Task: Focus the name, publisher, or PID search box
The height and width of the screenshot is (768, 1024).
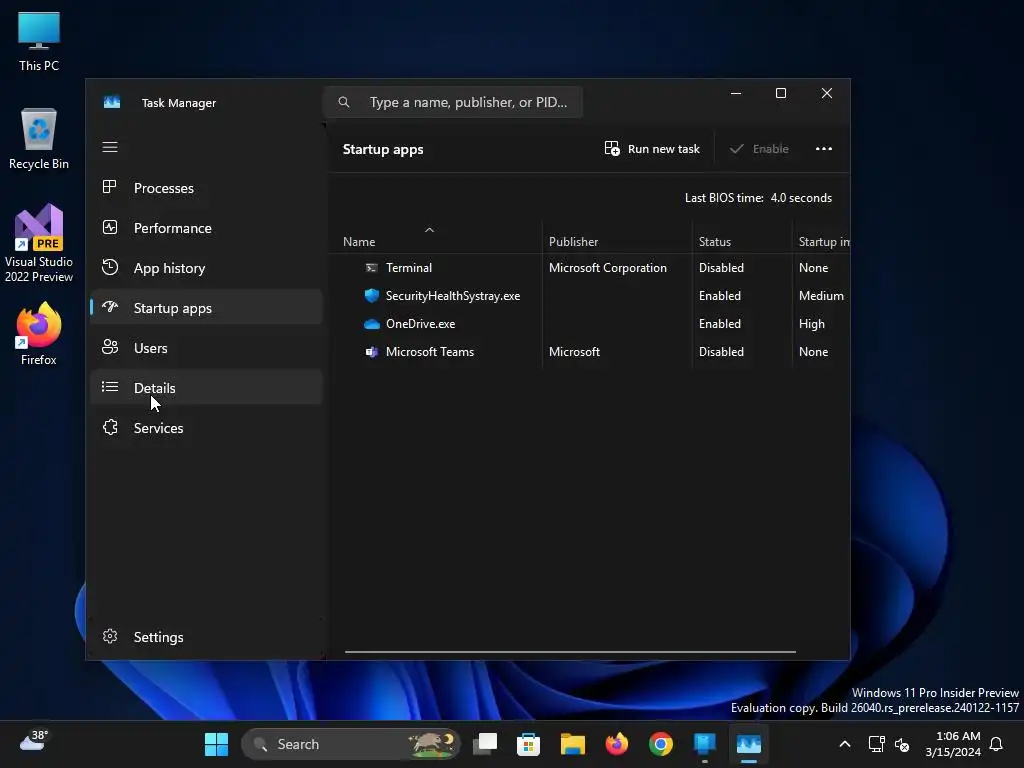Action: 453,103
